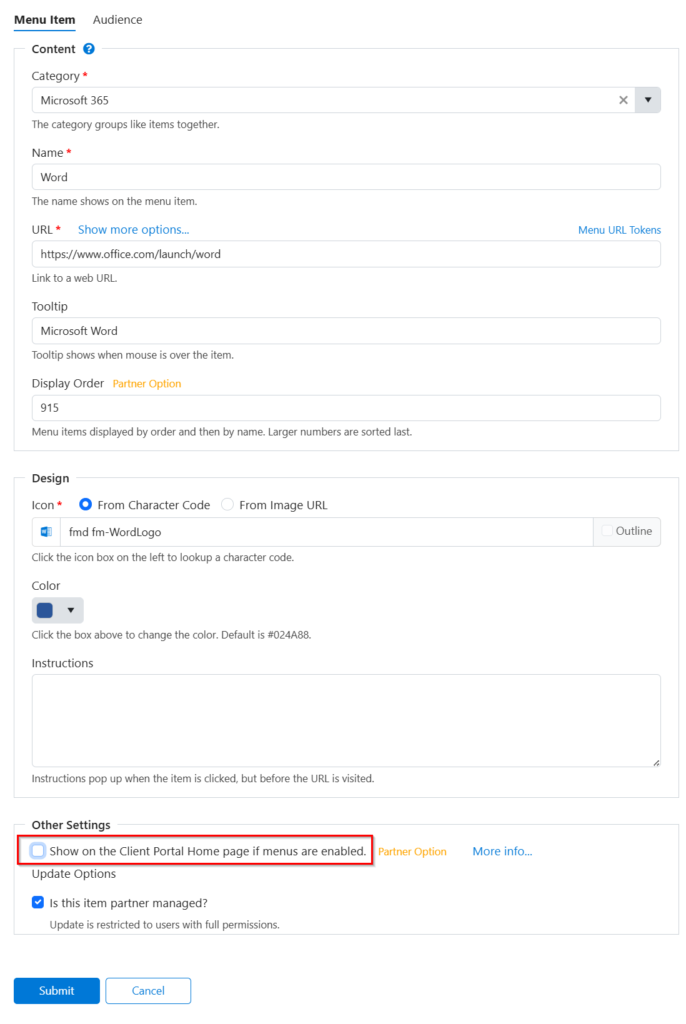Click into the Instructions text area

(x=346, y=720)
